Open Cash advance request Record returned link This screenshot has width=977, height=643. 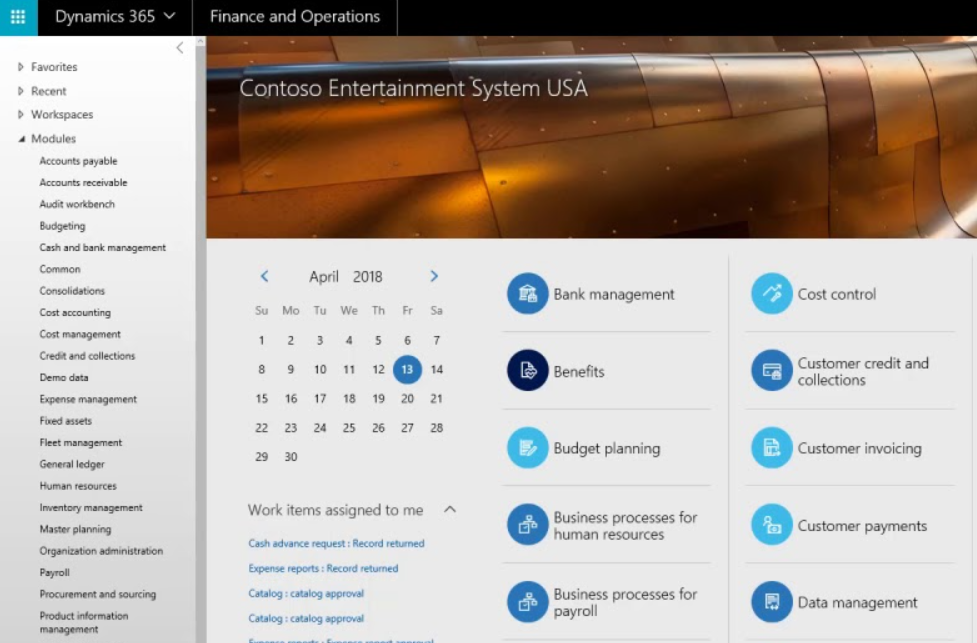(336, 543)
